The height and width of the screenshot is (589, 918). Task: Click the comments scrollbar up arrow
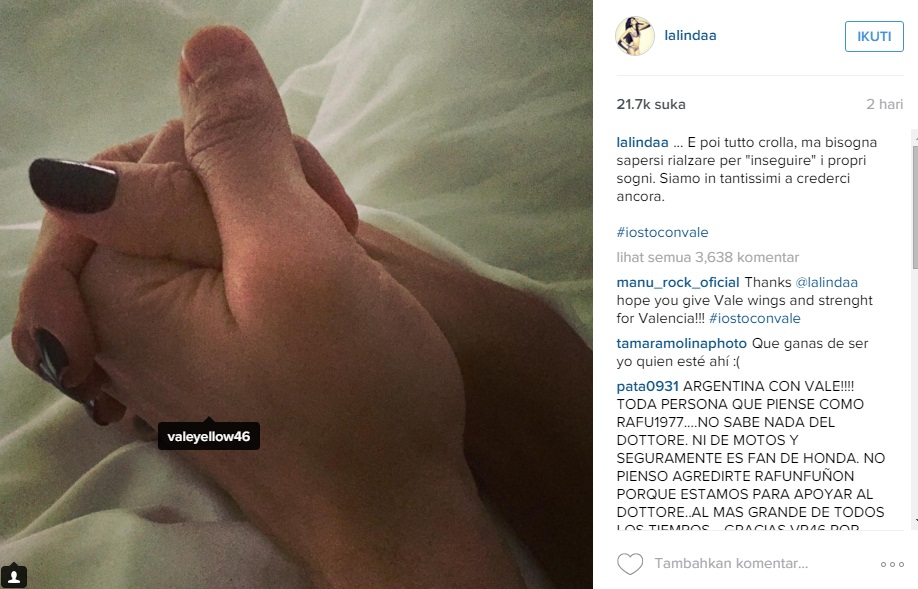click(914, 141)
